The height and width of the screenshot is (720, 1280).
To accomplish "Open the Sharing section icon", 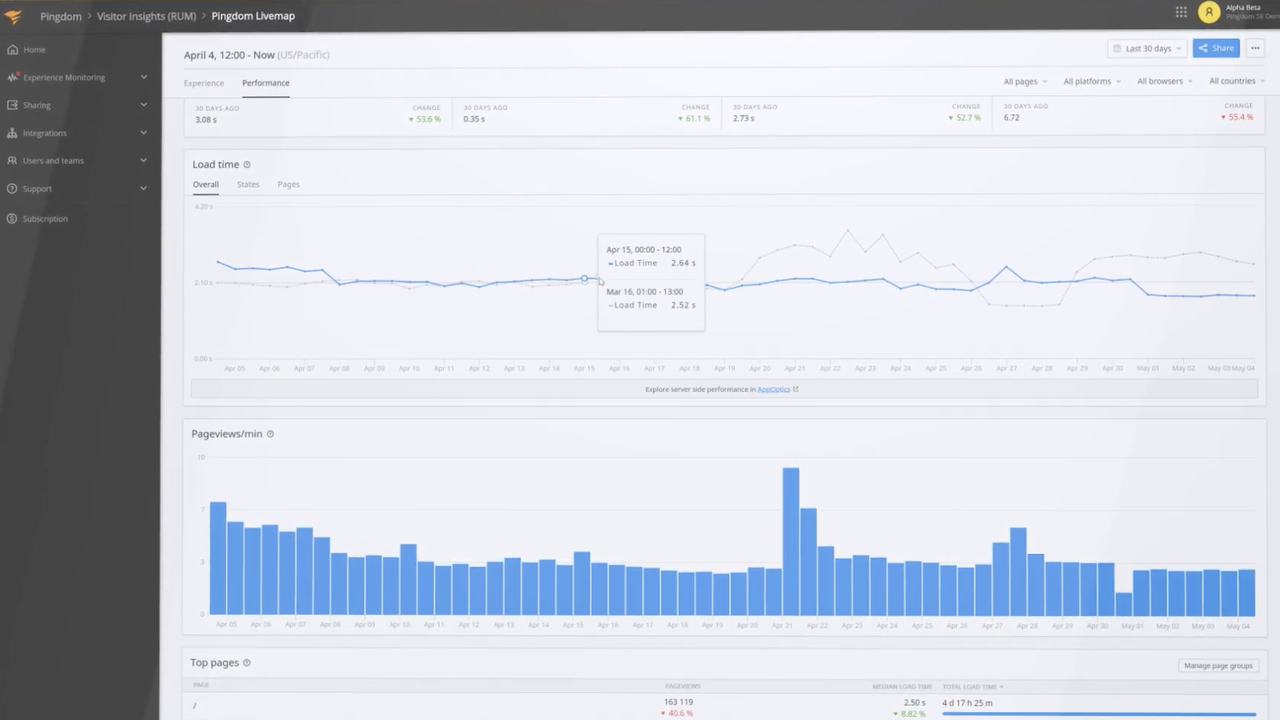I will [13, 105].
